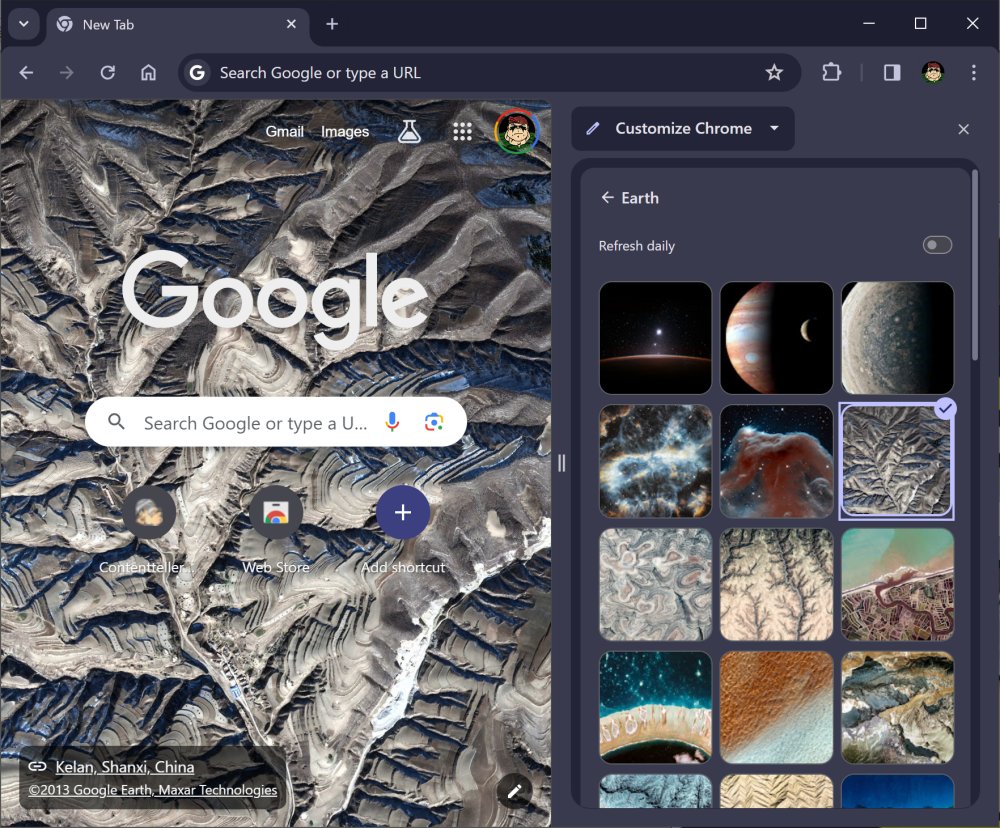Select the blue nebula theme

click(656, 461)
